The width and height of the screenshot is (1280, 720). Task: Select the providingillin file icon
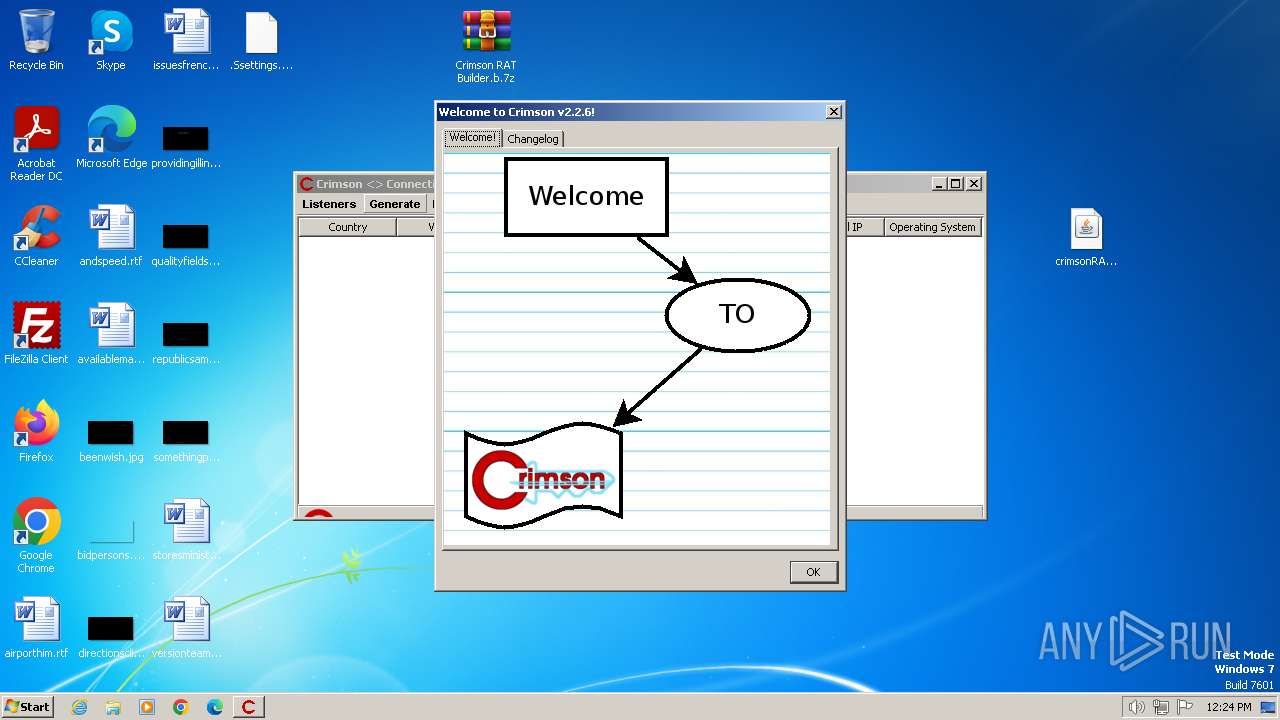pyautogui.click(x=186, y=145)
